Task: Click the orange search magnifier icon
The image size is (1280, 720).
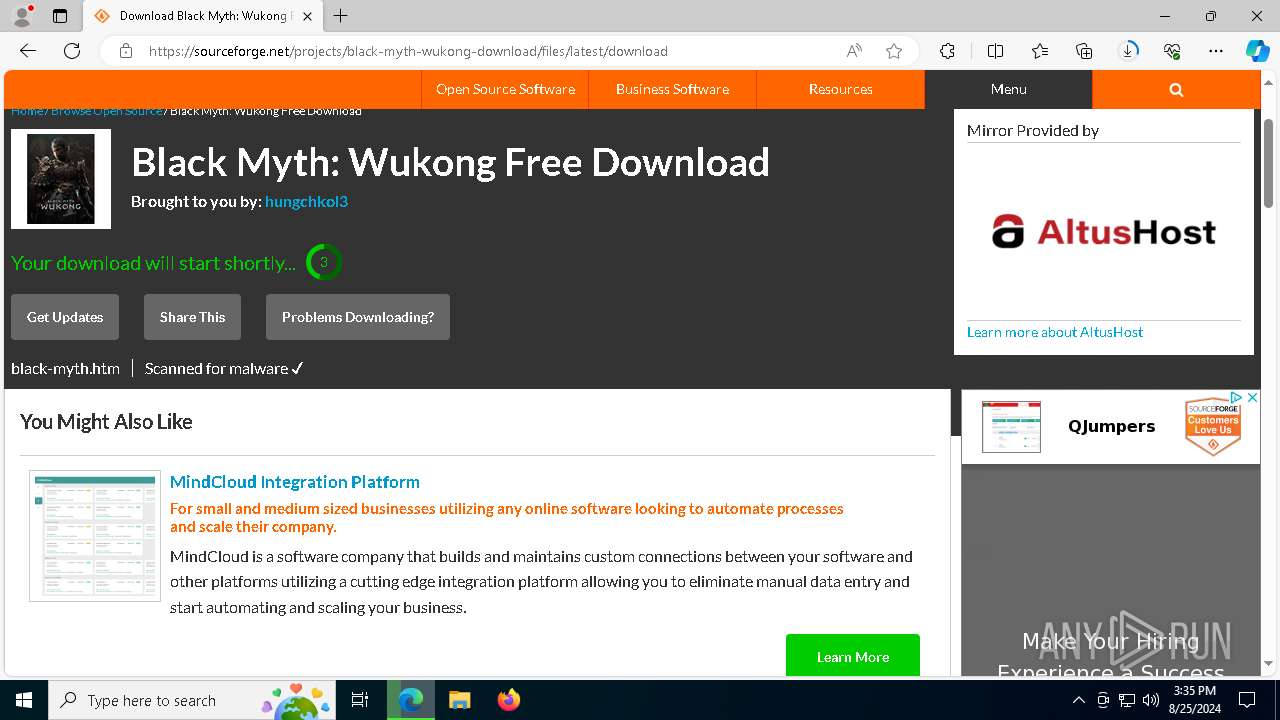Action: point(1176,89)
